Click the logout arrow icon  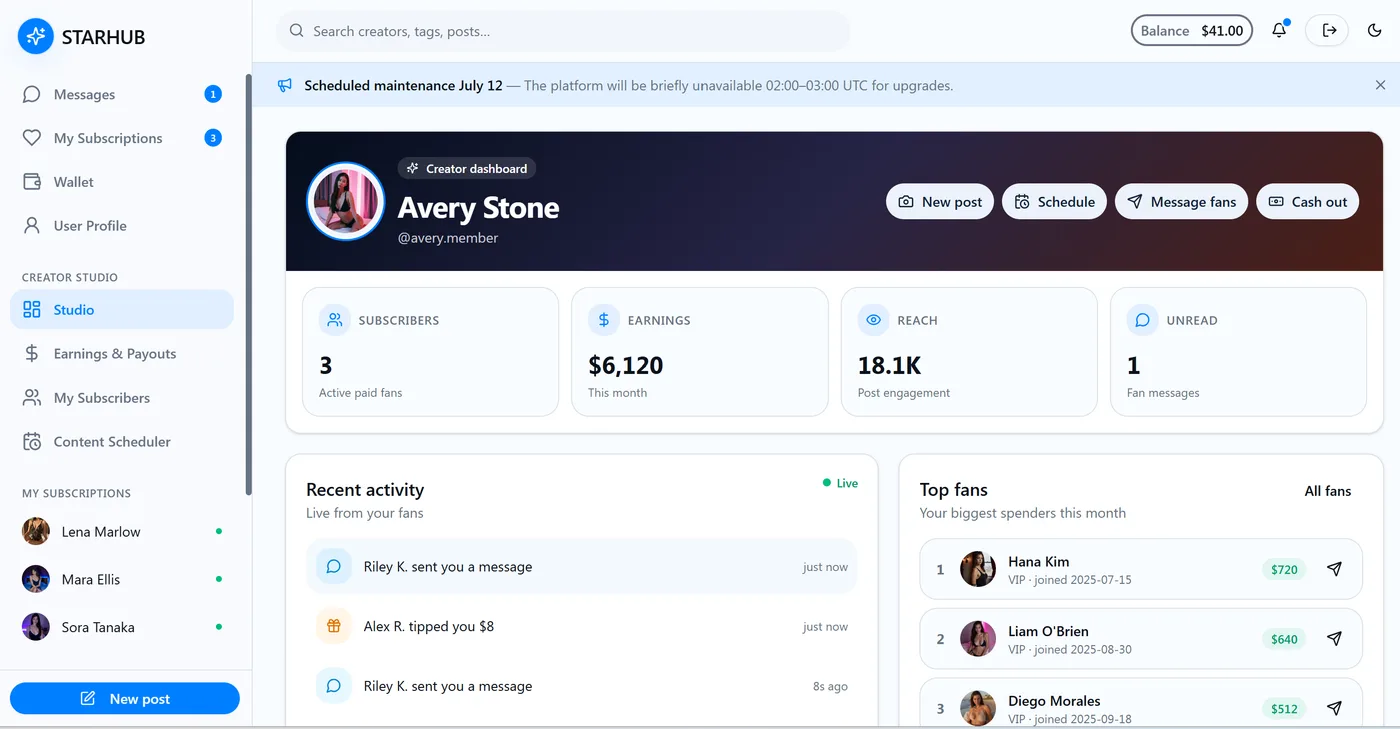coord(1329,31)
